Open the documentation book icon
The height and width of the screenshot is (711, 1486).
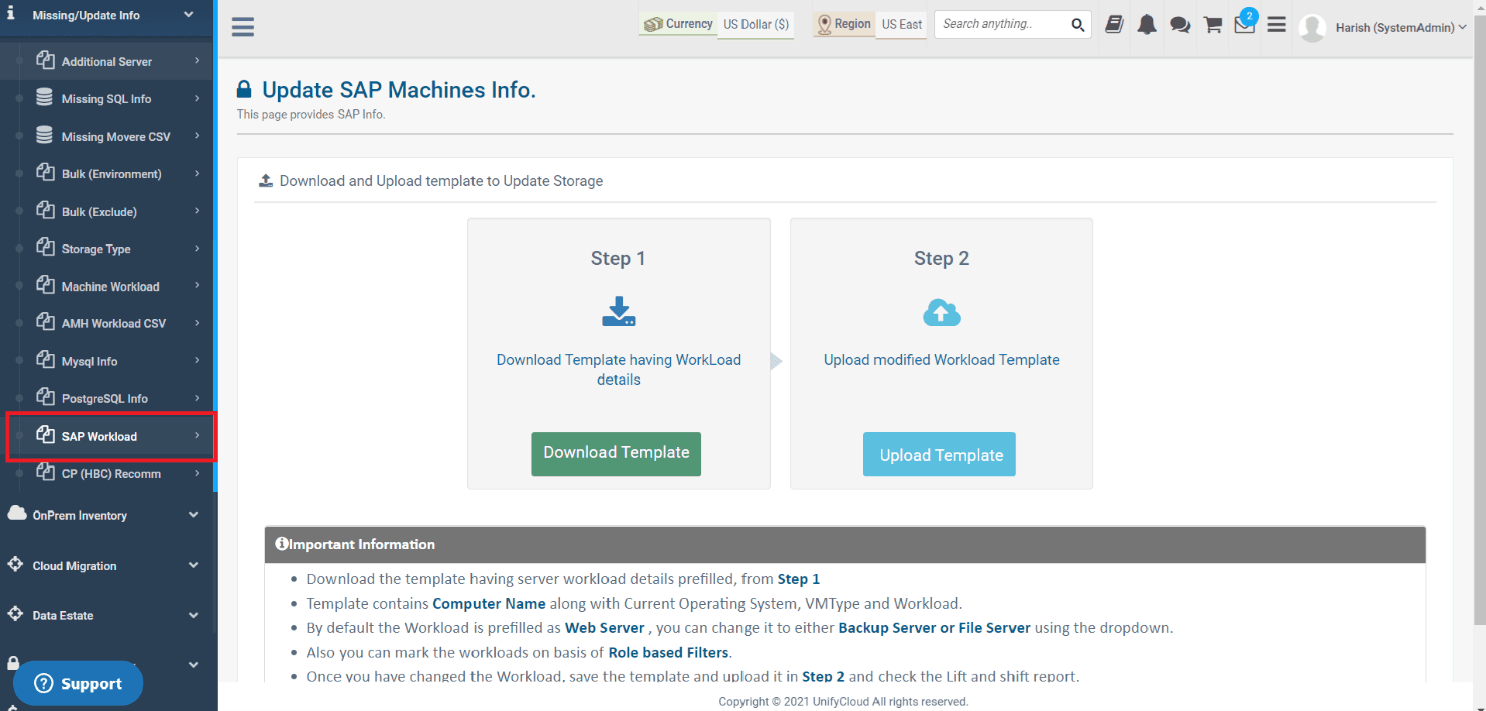click(x=1114, y=25)
